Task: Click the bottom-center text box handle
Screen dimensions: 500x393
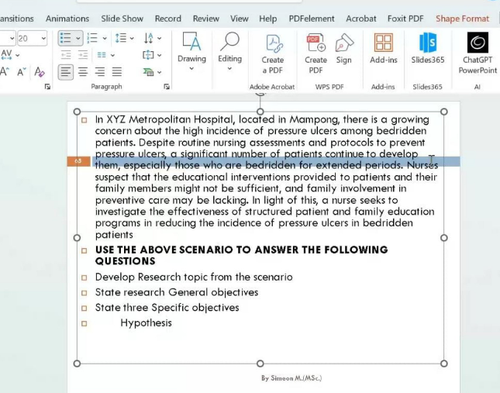Action: (x=260, y=363)
